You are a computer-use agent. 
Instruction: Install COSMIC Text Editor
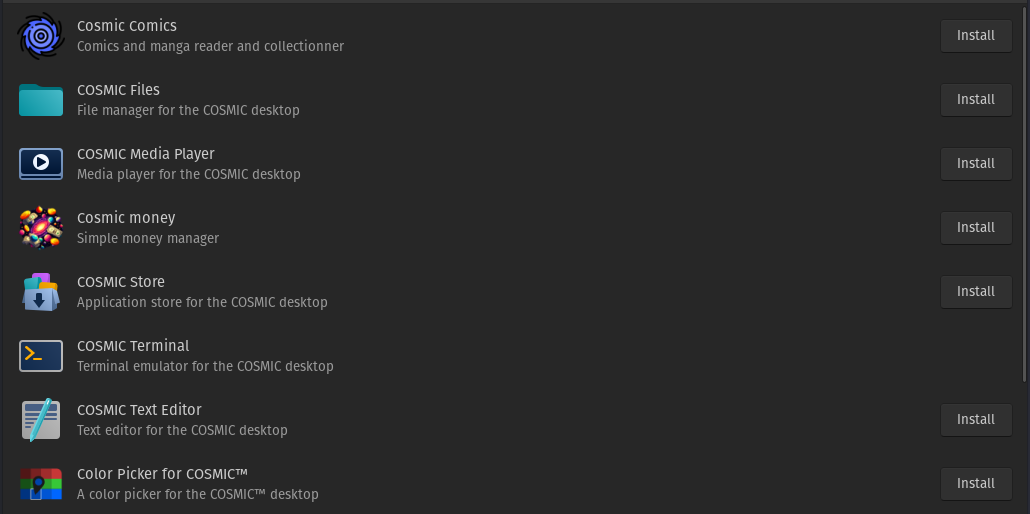(976, 419)
